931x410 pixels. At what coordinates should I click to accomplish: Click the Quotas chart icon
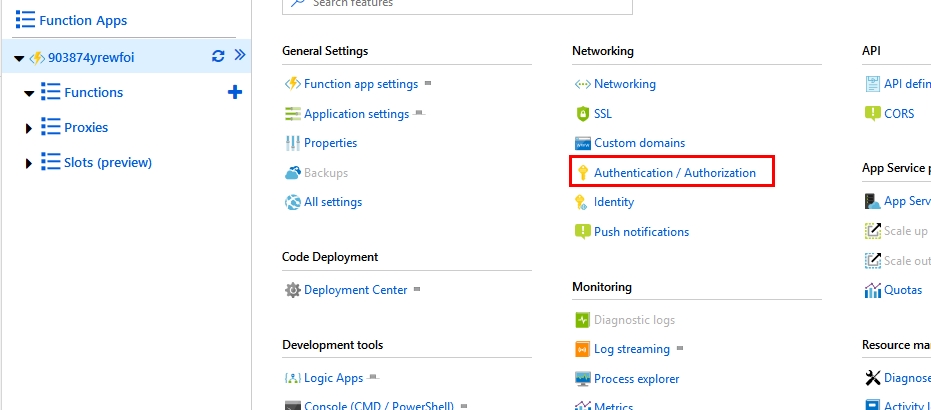[872, 290]
